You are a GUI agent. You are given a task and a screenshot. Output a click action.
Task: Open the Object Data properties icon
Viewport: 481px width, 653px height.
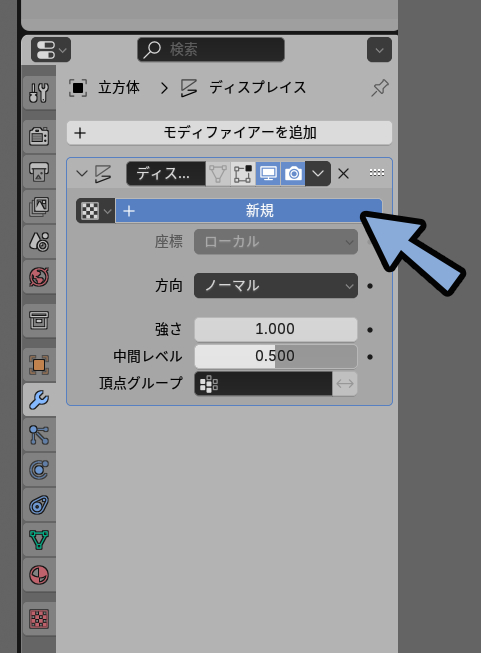pos(39,540)
